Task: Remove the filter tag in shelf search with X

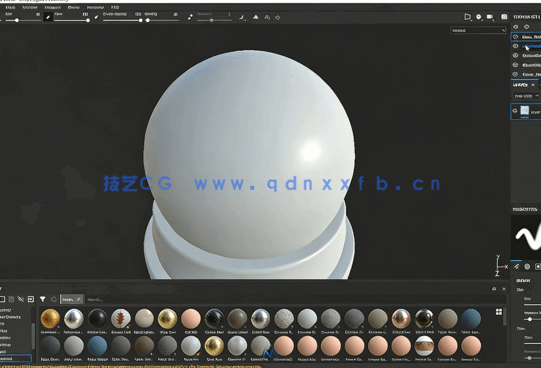Action: point(79,299)
